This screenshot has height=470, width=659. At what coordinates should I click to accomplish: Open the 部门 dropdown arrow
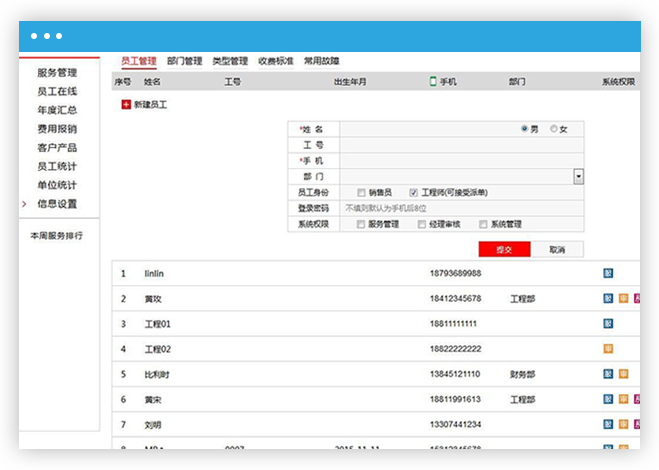578,176
